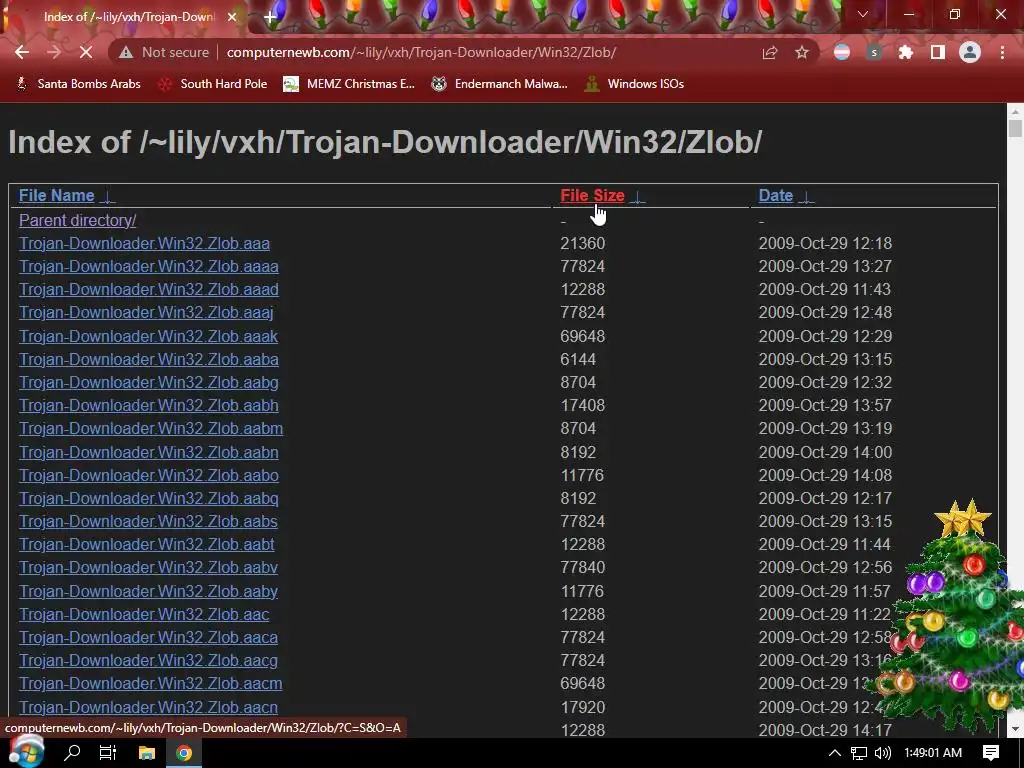Show hidden system tray icons
This screenshot has height=768, width=1024.
pos(835,753)
